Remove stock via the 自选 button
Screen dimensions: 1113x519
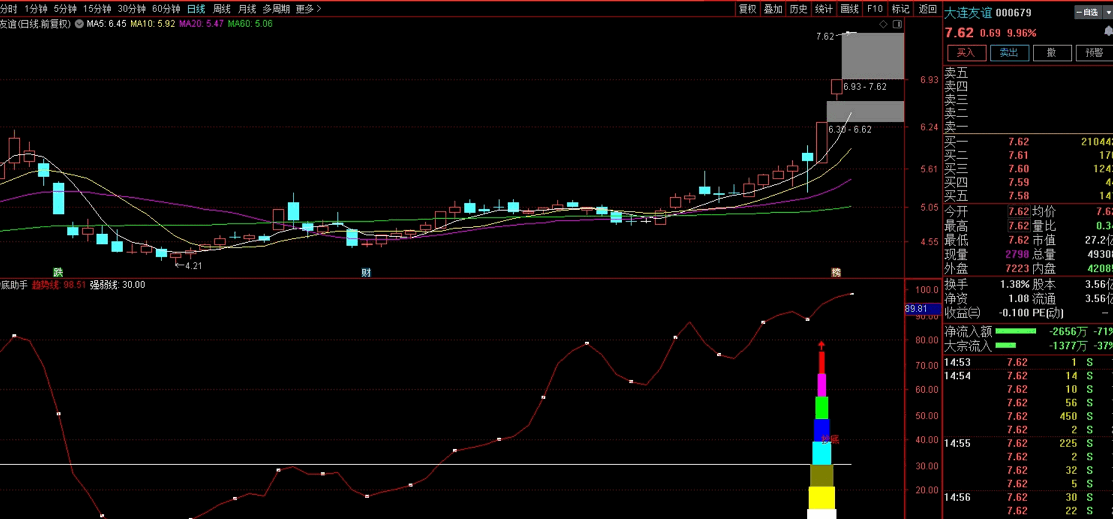[1087, 12]
